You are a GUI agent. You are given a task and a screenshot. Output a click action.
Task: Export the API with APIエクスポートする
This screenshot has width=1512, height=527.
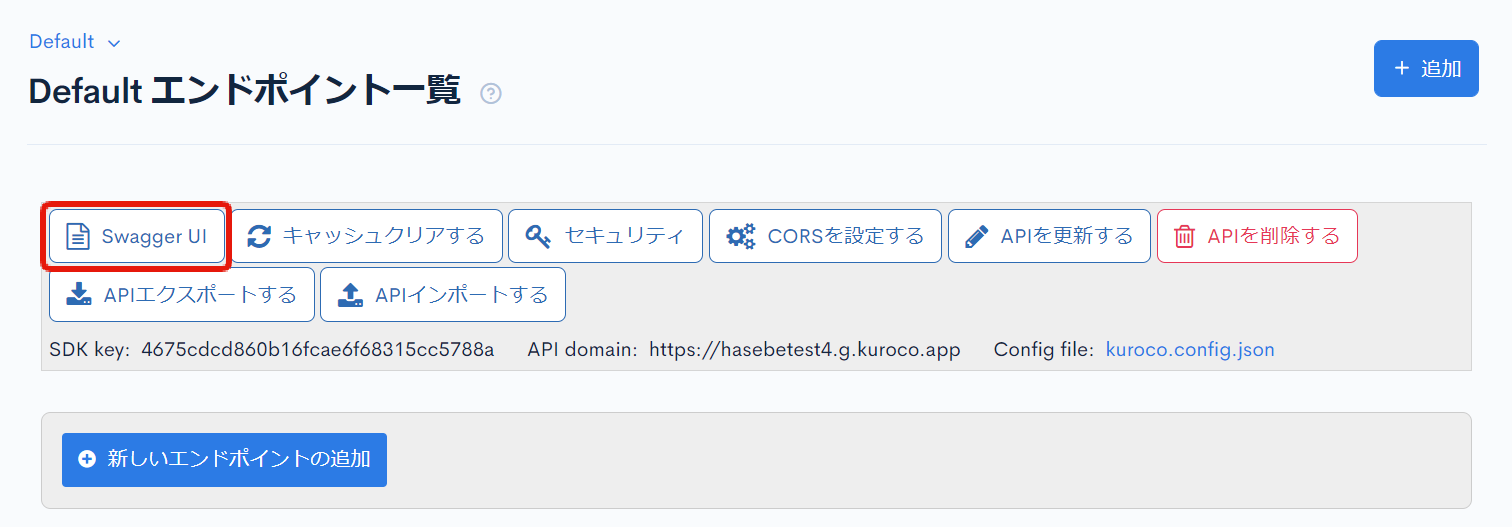point(182,295)
